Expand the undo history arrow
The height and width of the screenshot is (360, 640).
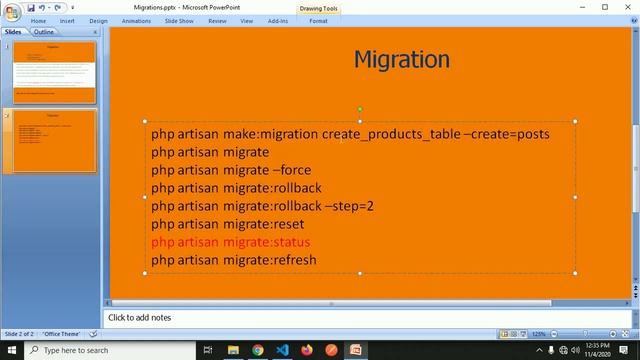(x=49, y=8)
